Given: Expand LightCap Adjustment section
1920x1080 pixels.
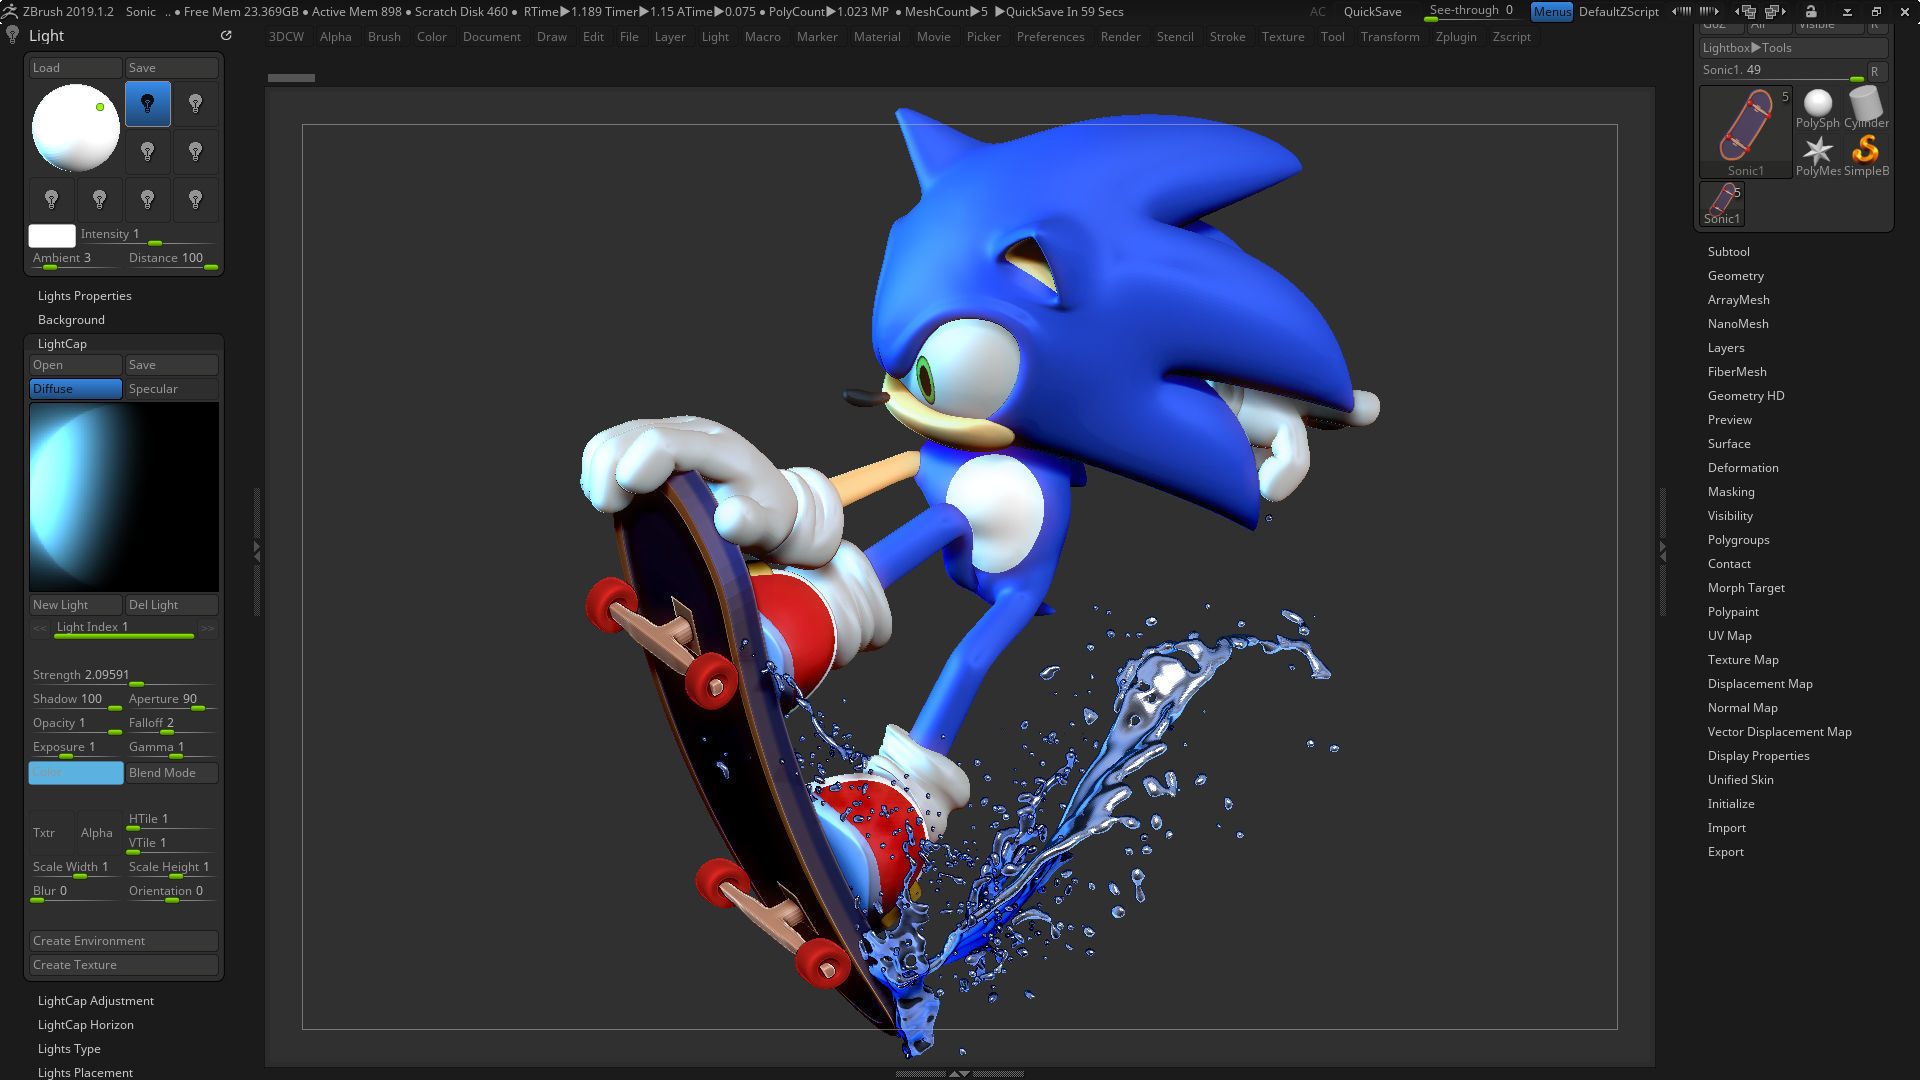Looking at the screenshot, I should coord(96,1001).
